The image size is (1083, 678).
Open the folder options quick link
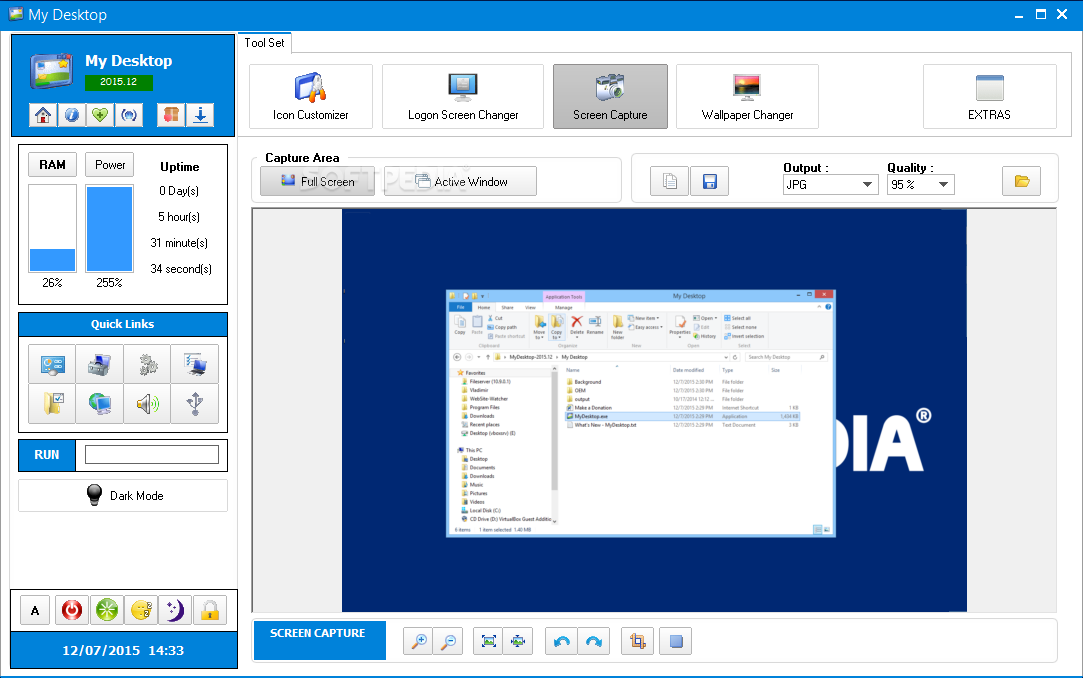[x=52, y=403]
